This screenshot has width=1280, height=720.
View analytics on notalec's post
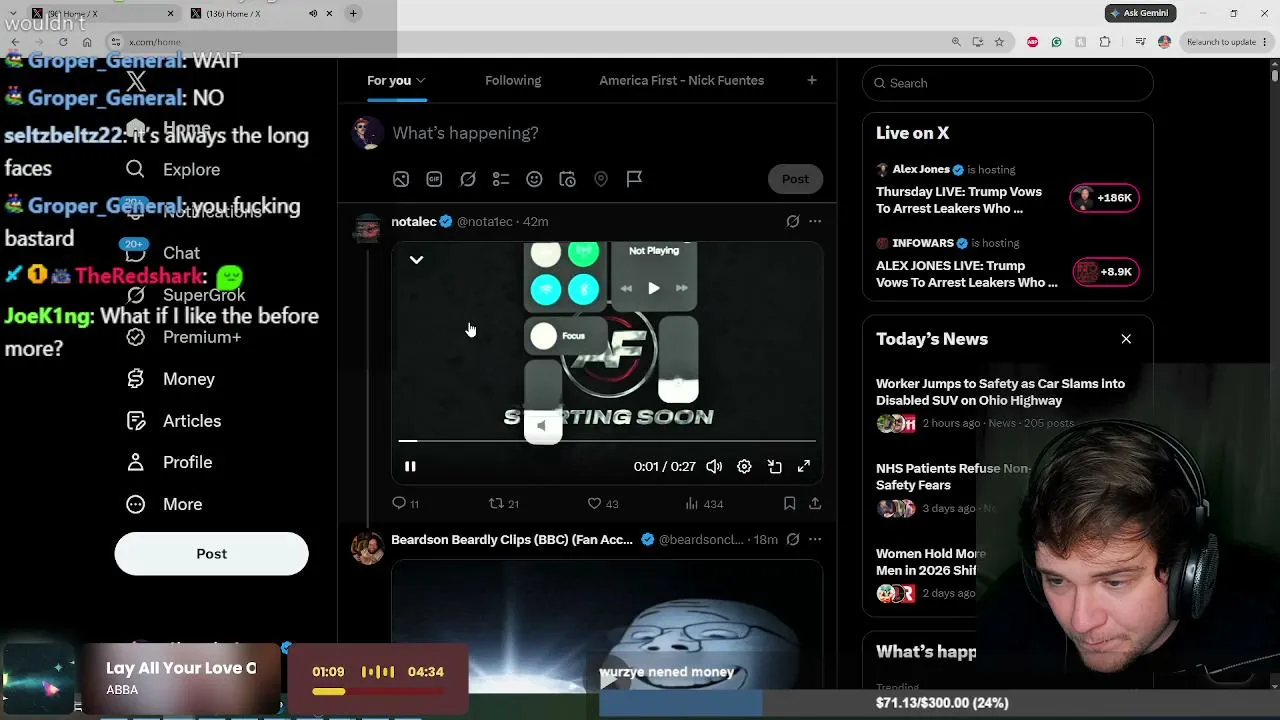[x=704, y=503]
